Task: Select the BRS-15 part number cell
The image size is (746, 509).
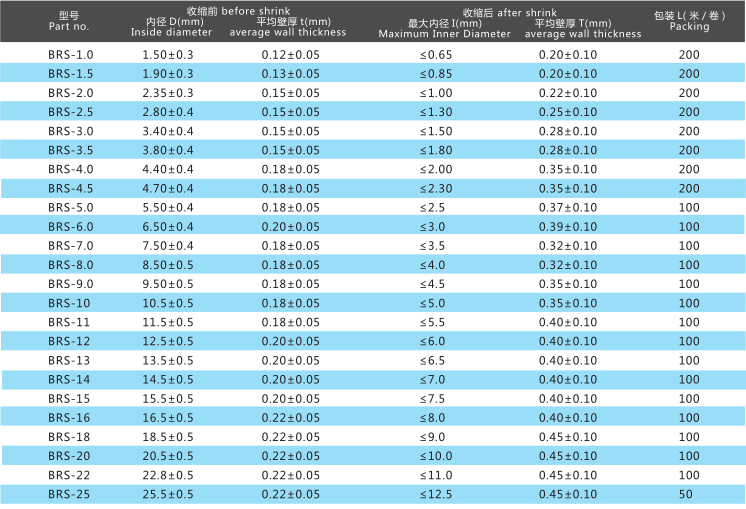Action: 69,399
